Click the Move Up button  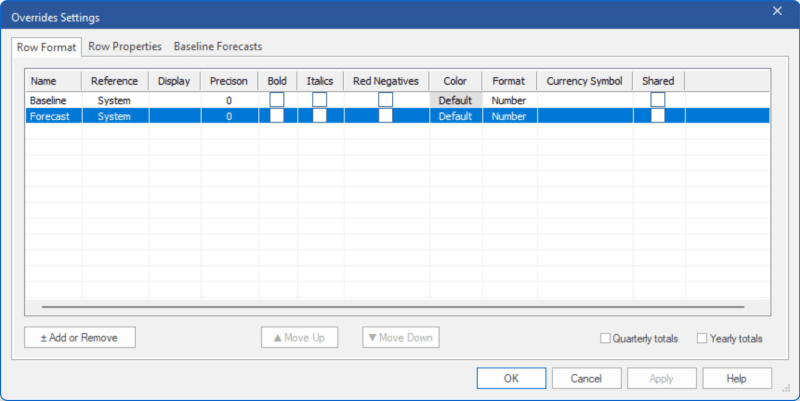click(x=299, y=337)
